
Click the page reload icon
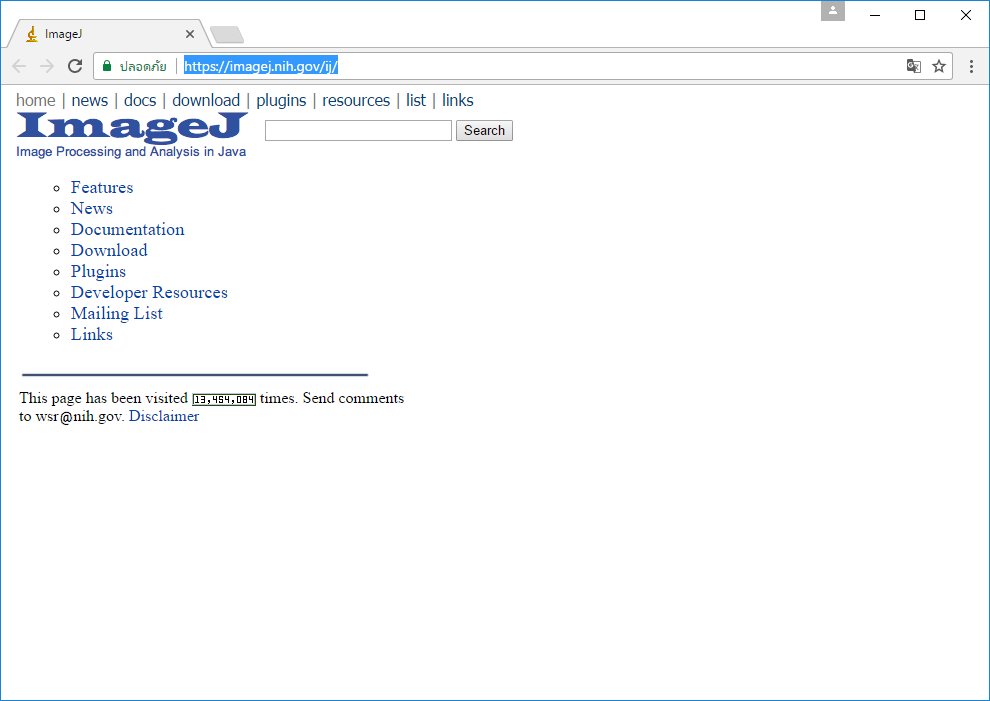[x=74, y=65]
